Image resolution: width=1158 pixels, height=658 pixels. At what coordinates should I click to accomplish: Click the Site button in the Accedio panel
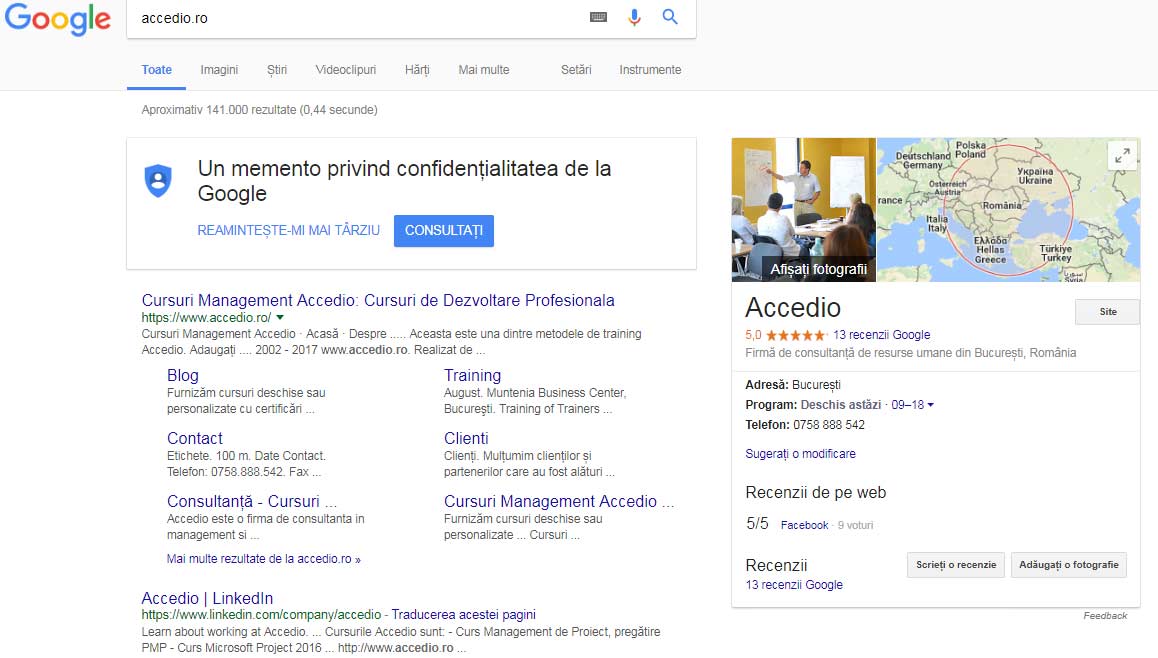point(1106,311)
